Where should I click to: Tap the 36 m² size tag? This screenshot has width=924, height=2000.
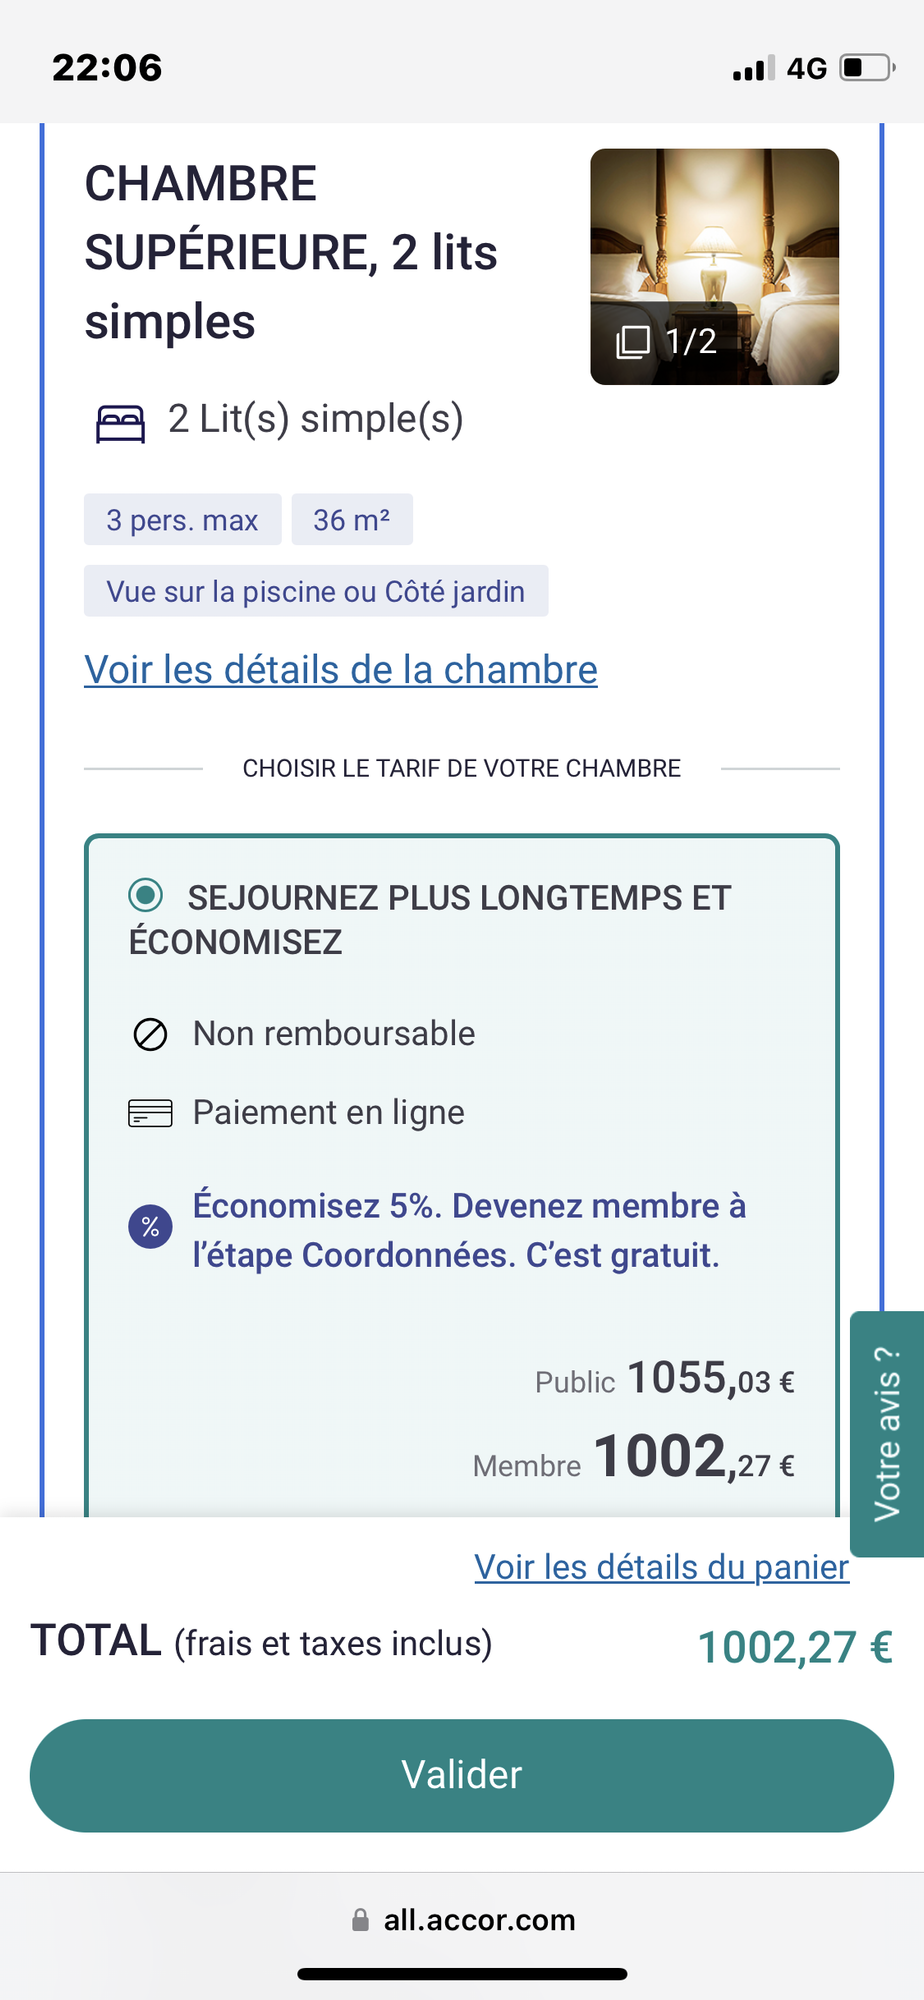pos(352,520)
